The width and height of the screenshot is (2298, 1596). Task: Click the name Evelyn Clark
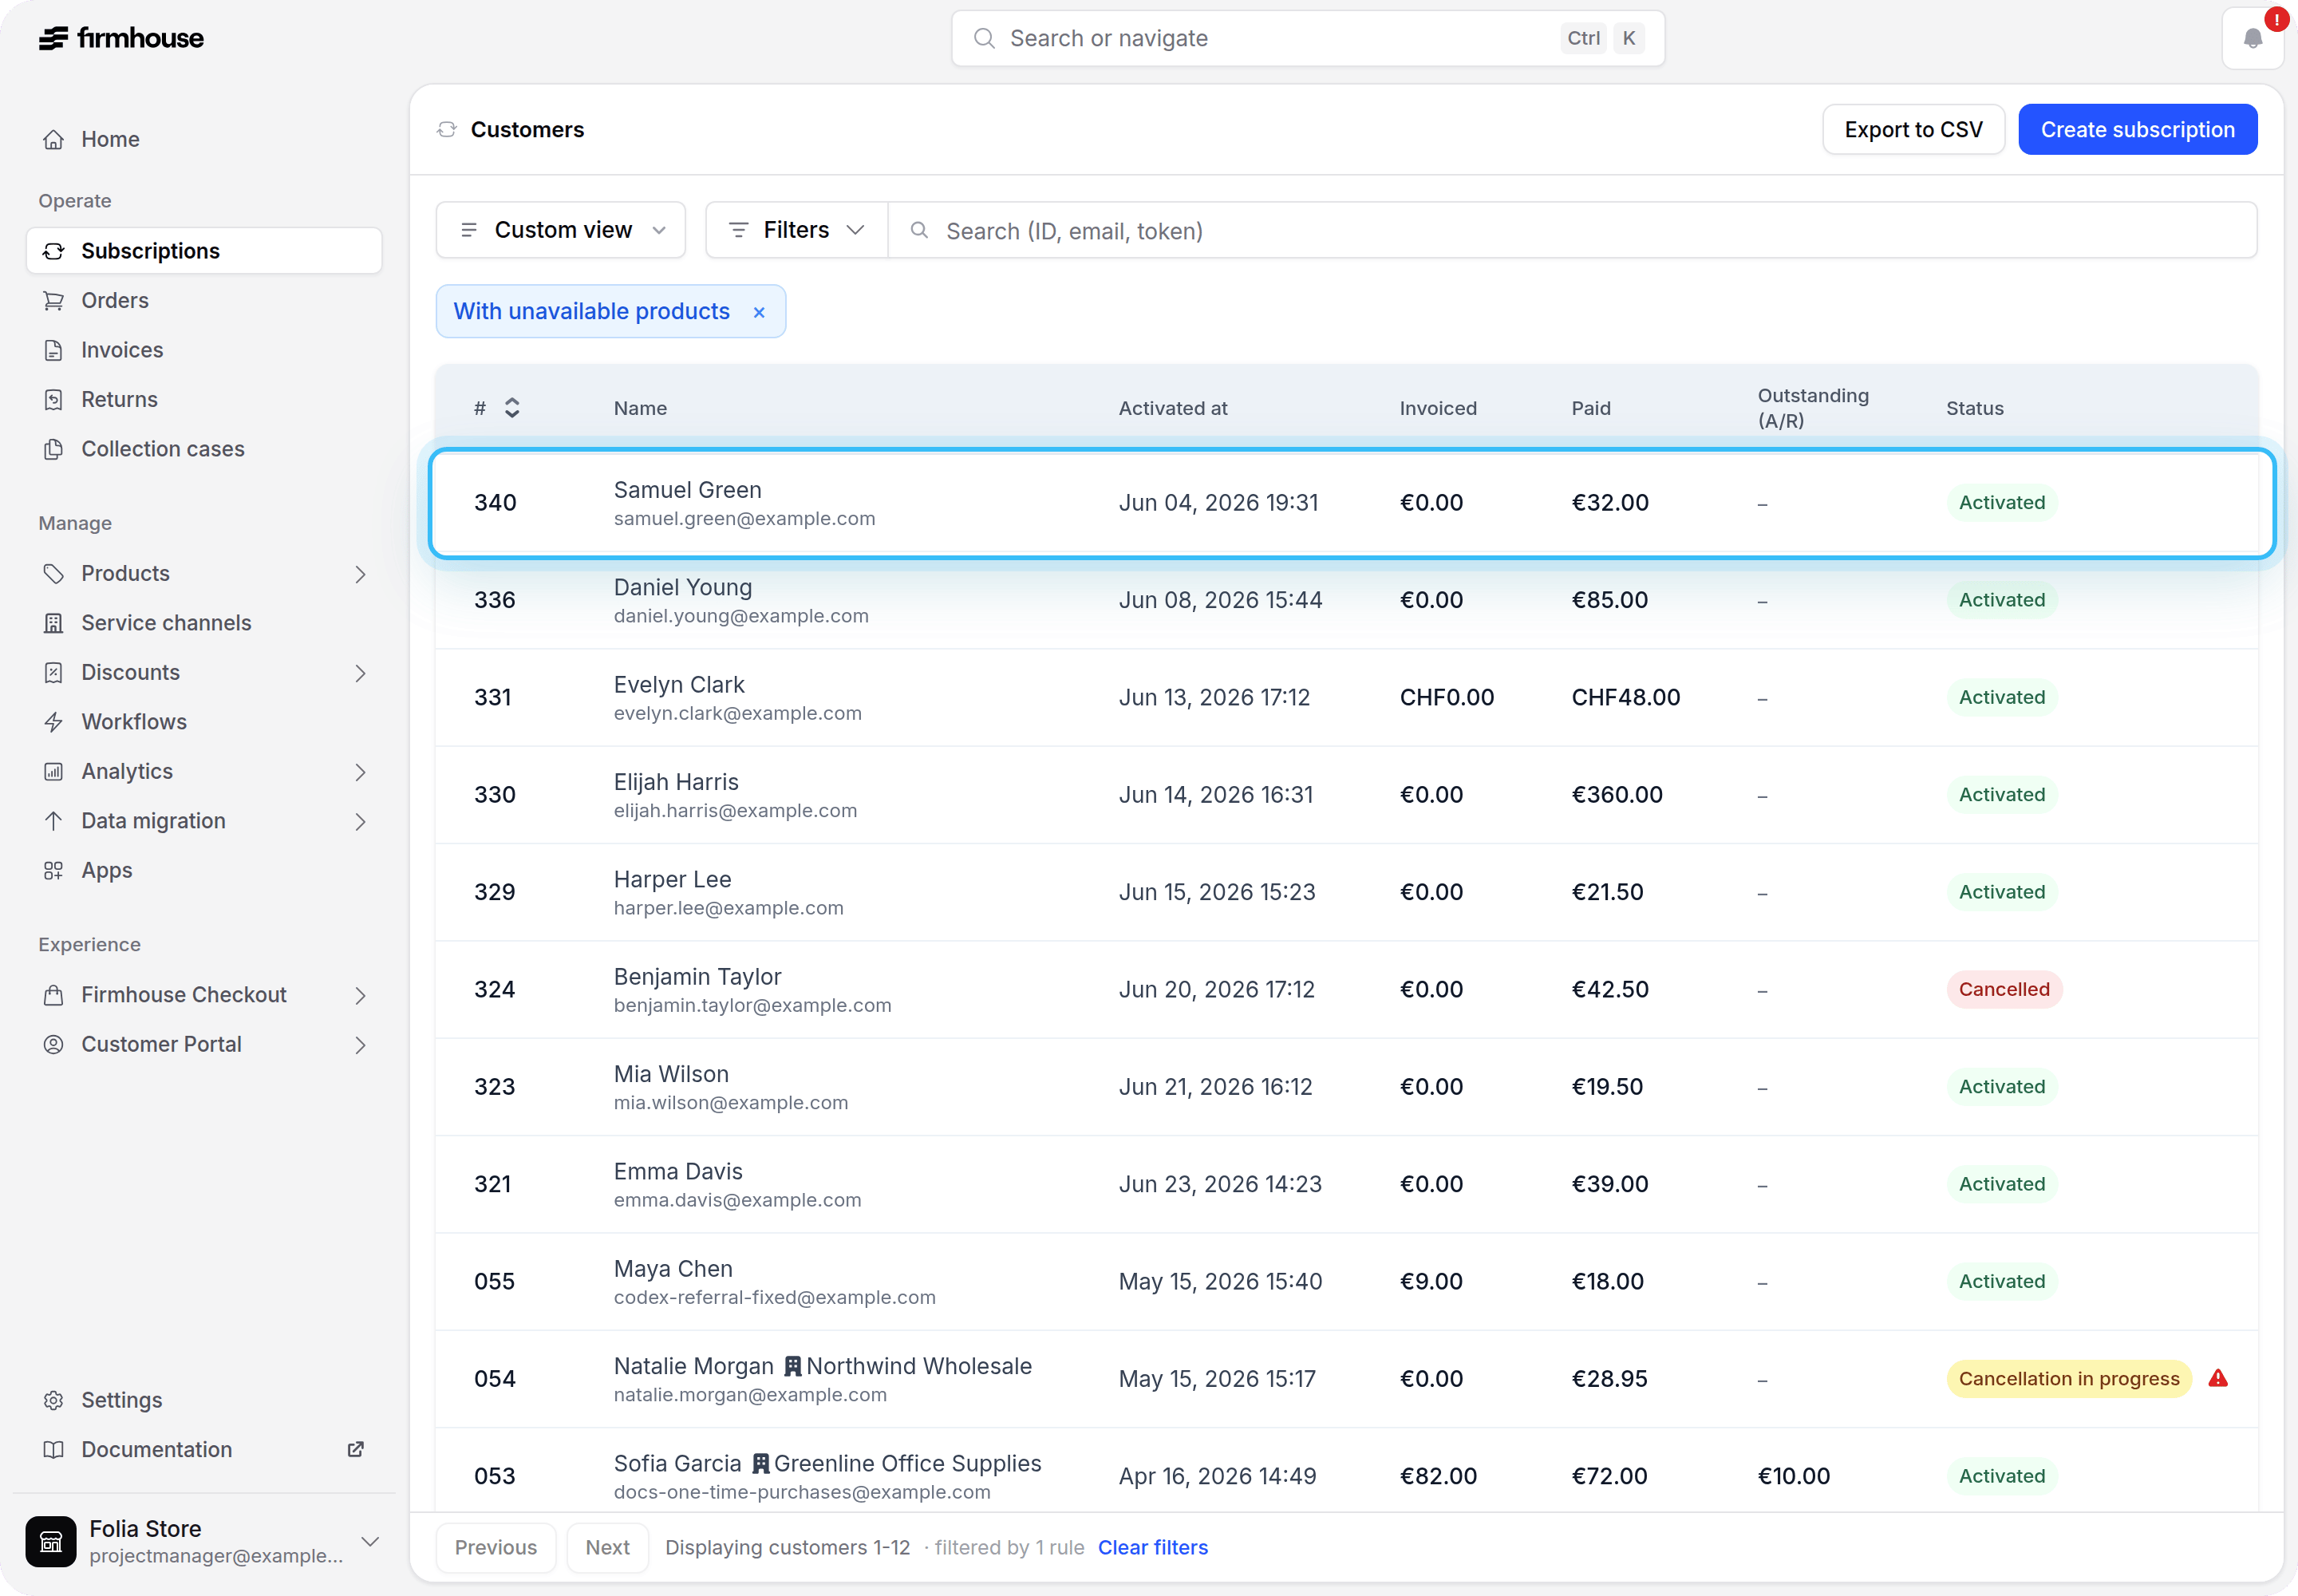(x=679, y=685)
